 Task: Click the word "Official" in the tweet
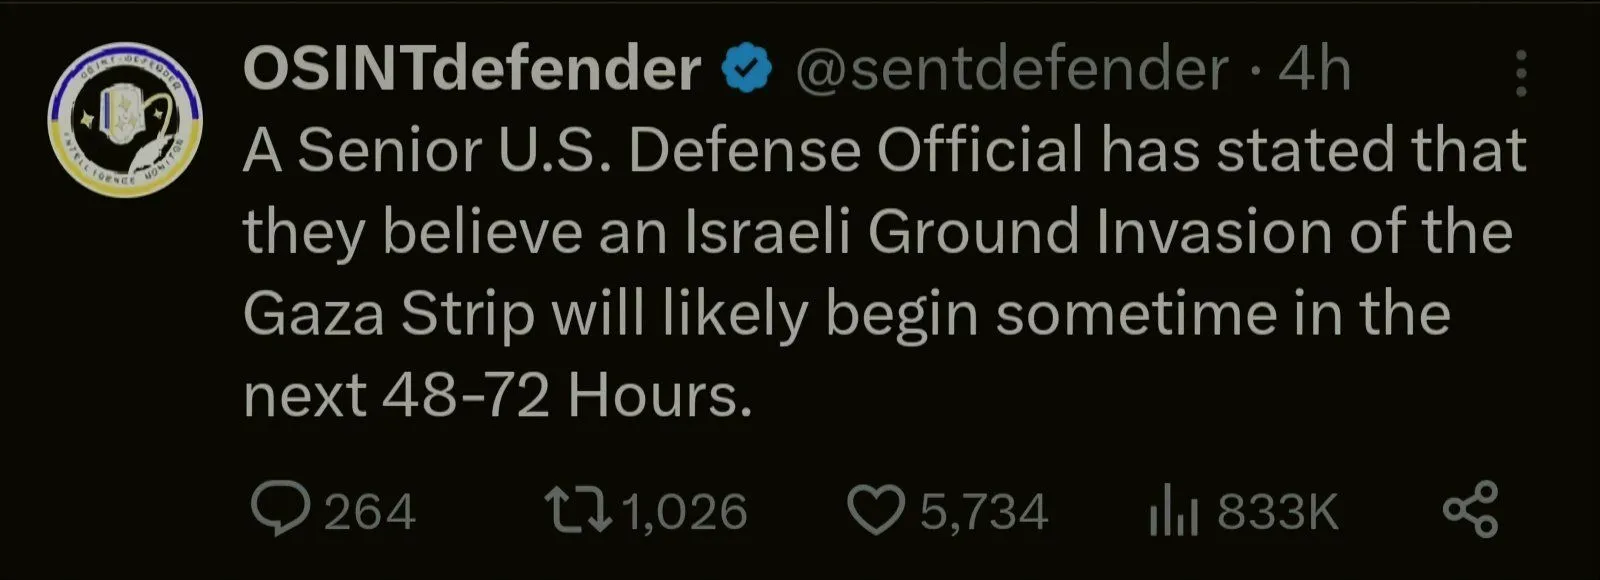click(x=980, y=151)
